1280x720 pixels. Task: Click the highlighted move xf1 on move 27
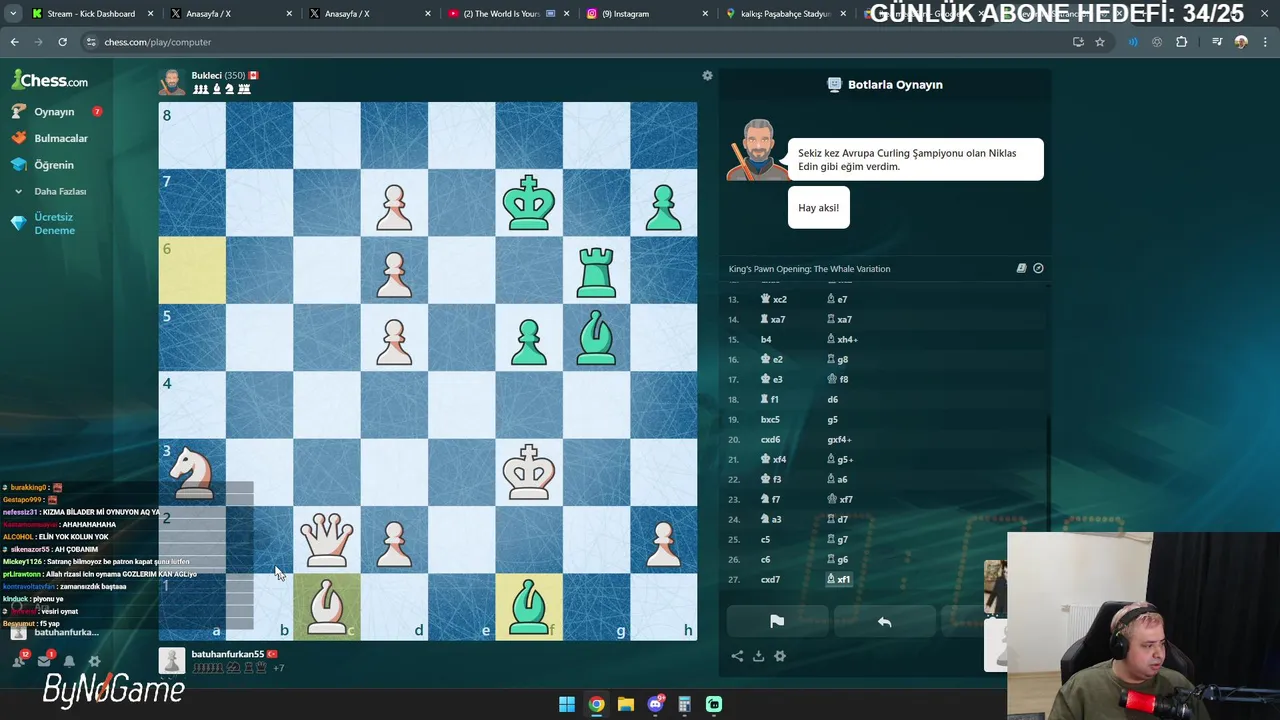(x=839, y=579)
